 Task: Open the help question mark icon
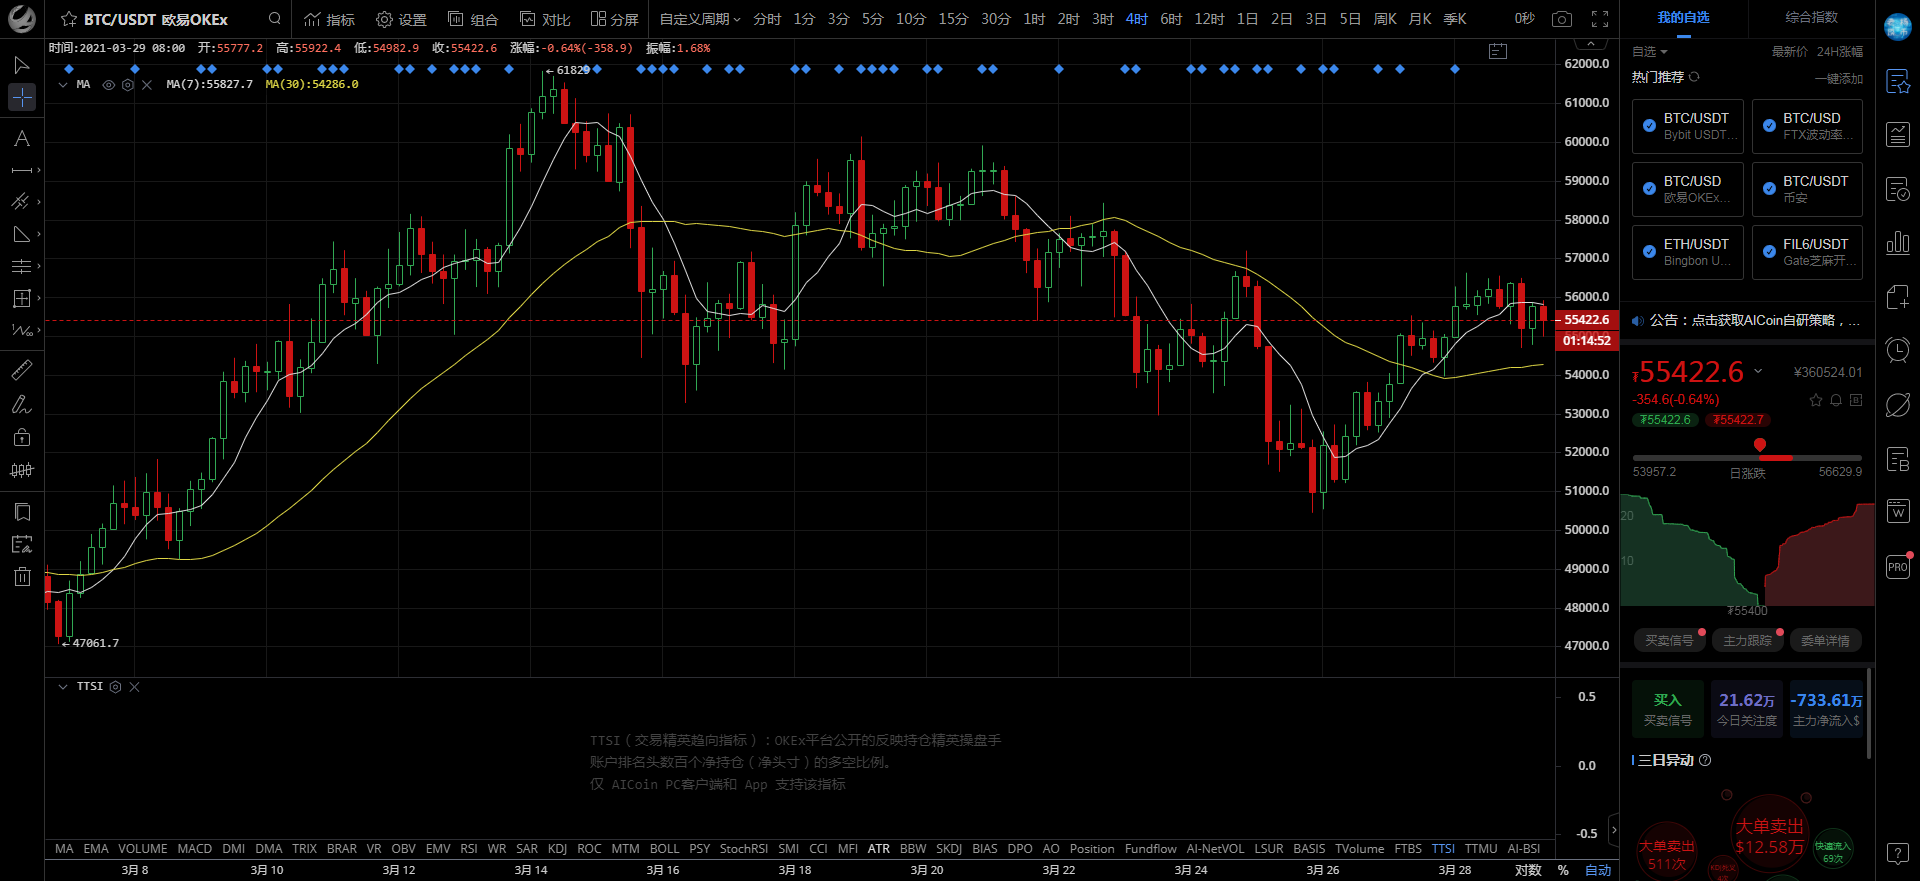coord(1898,853)
